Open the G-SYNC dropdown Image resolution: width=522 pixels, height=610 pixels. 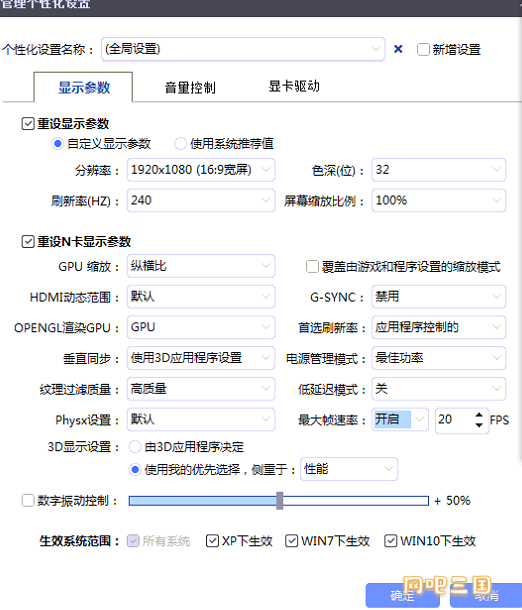coord(439,297)
